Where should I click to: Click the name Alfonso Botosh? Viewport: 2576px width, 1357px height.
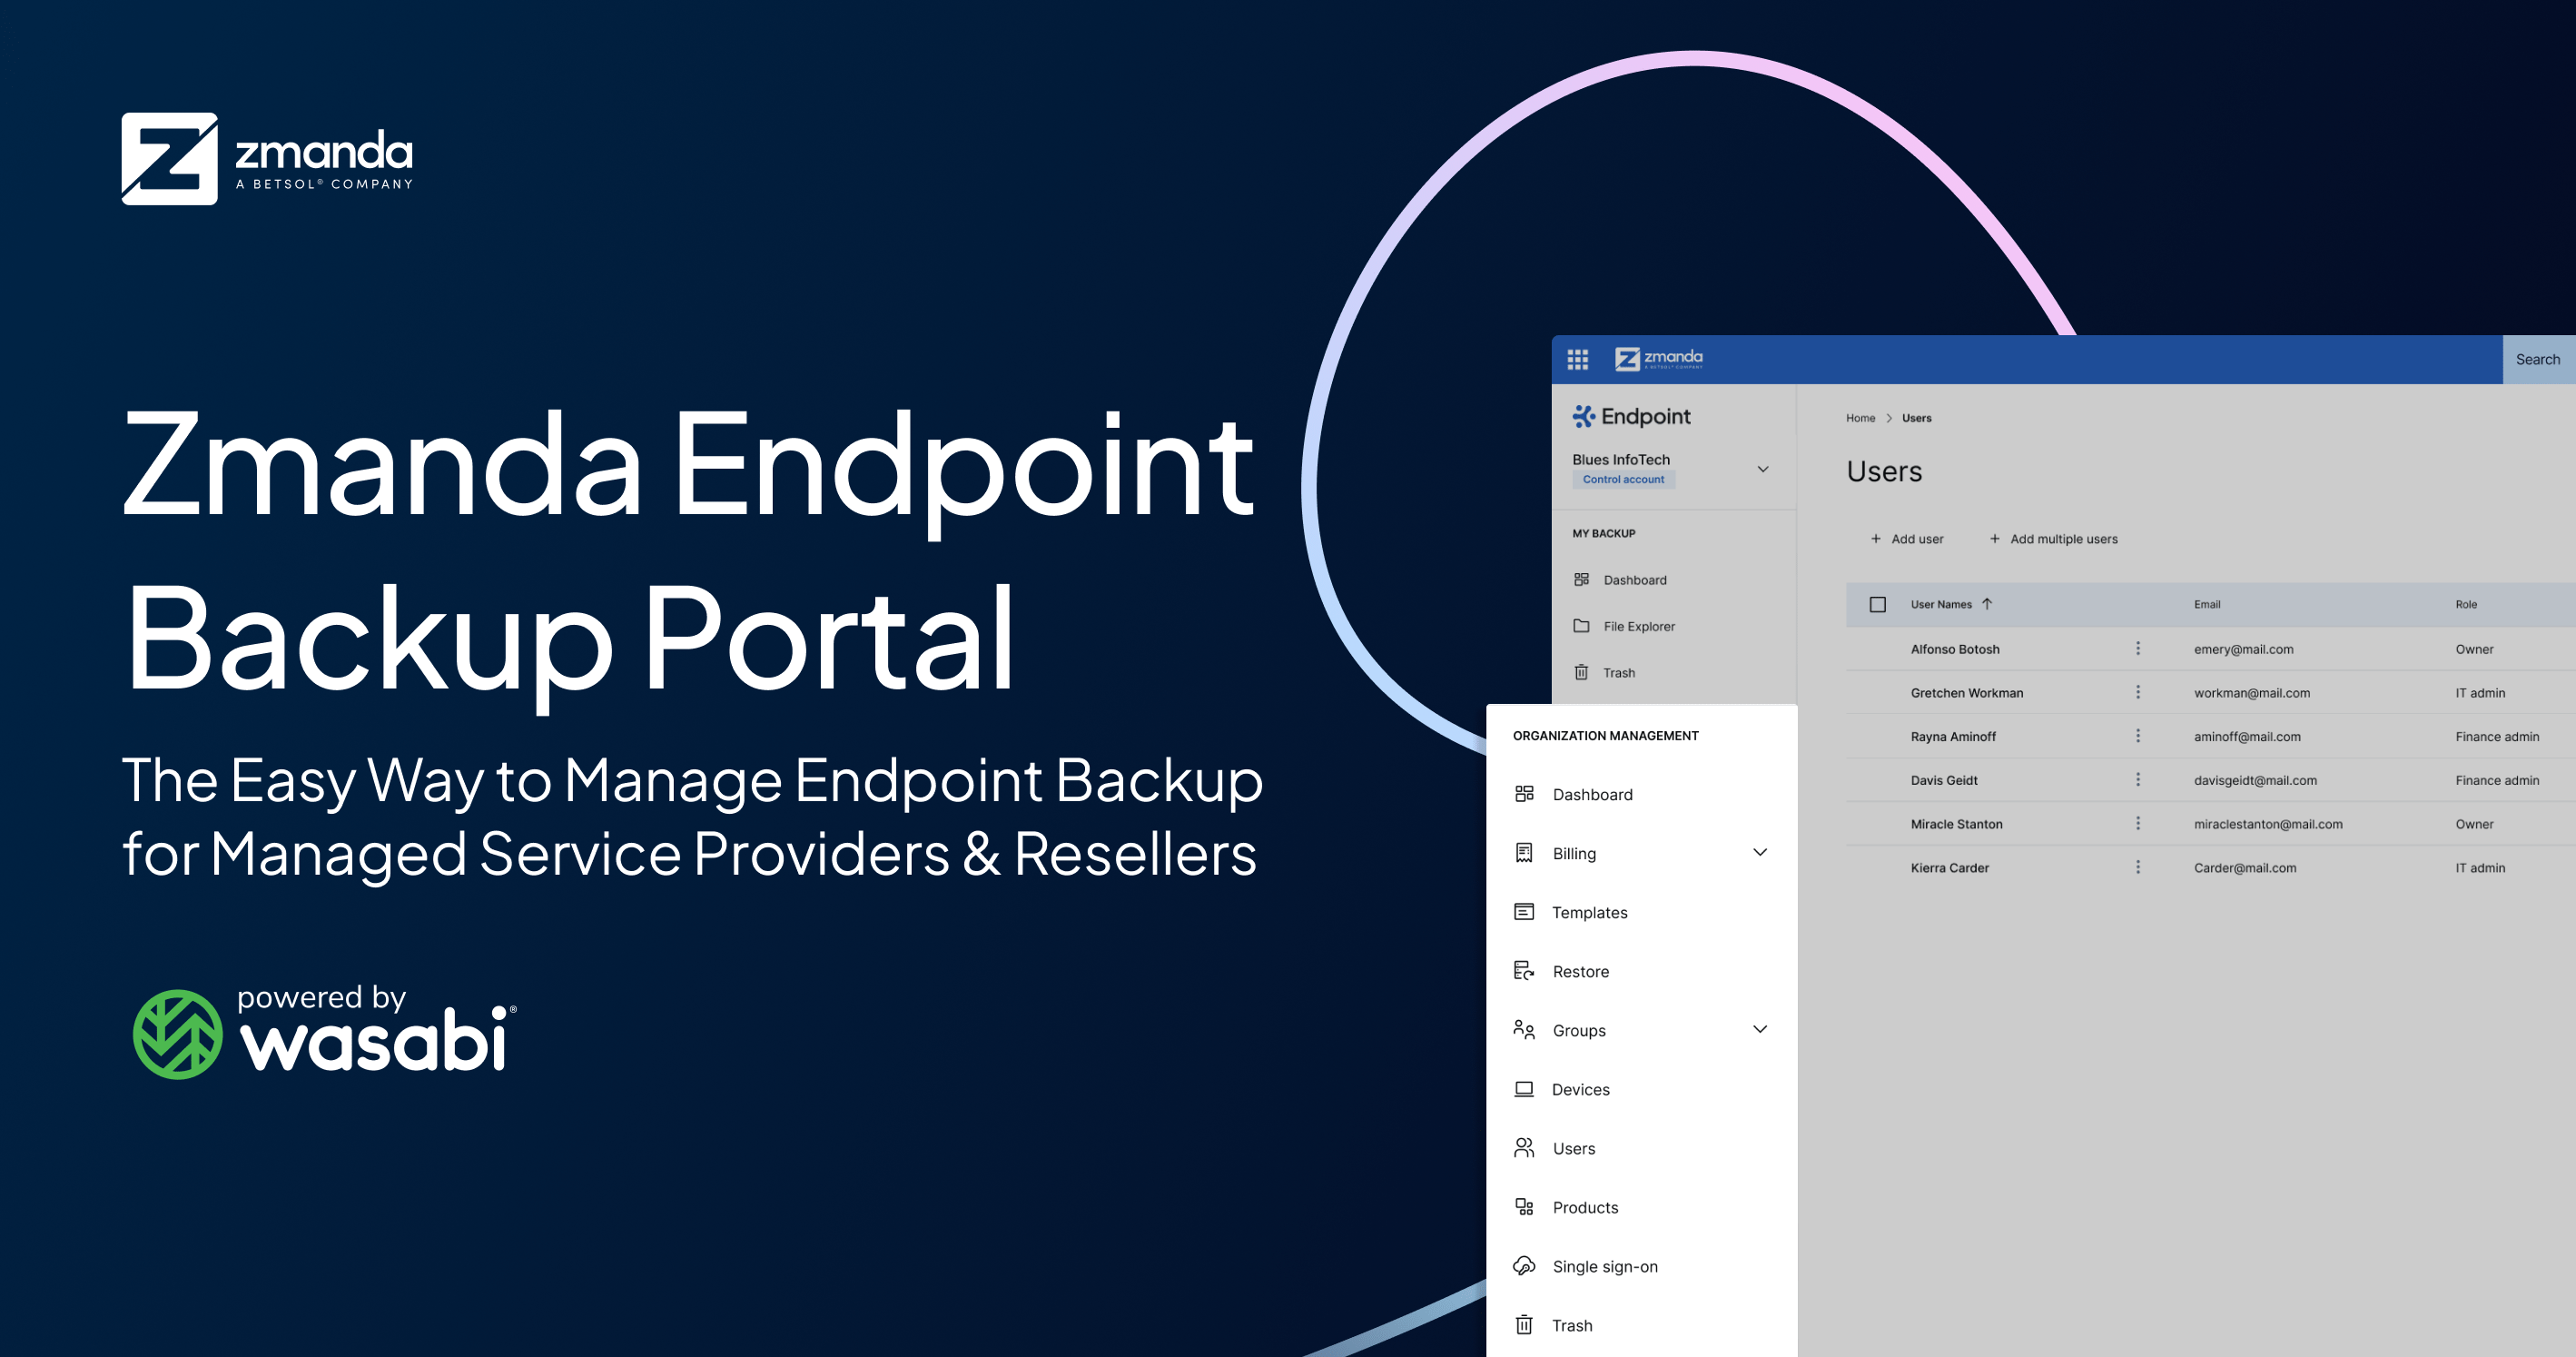click(1955, 649)
